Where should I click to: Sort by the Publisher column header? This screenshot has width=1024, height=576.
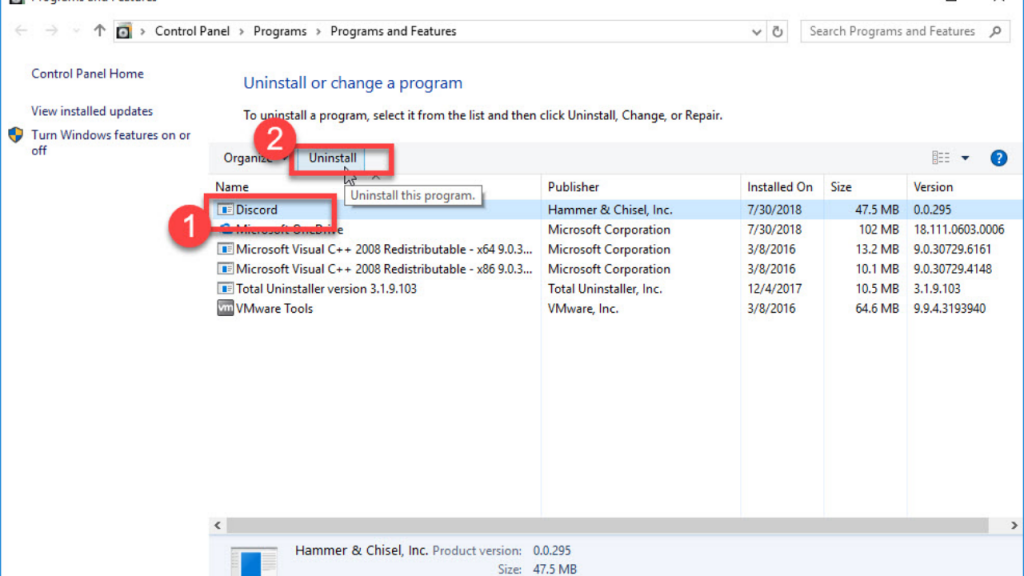point(573,187)
